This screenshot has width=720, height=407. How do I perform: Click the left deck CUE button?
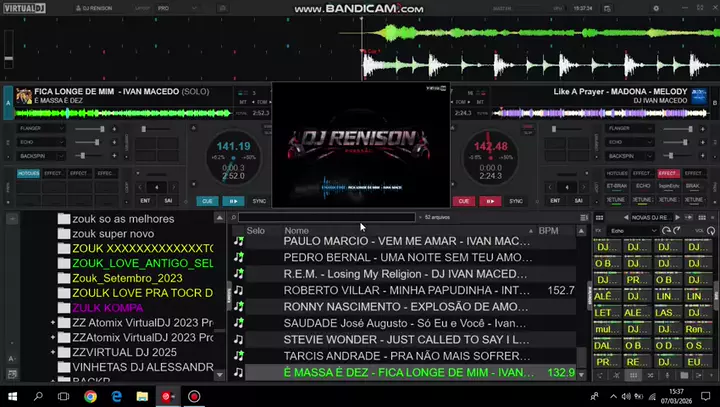(207, 201)
